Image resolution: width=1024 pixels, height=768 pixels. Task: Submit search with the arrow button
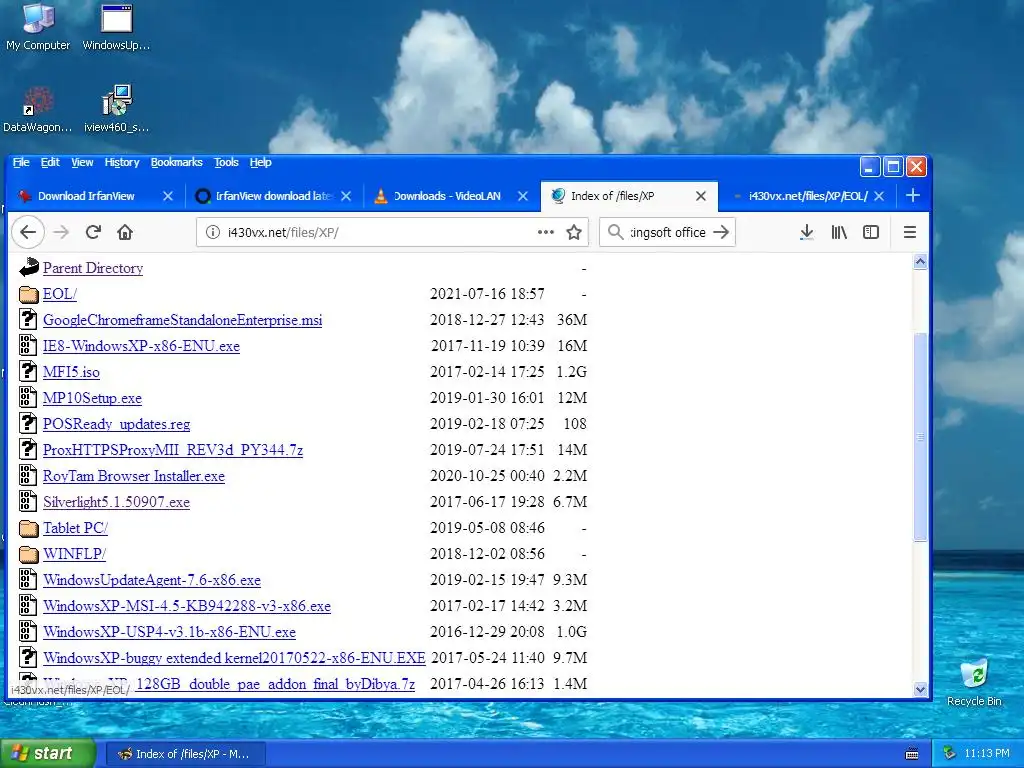721,232
